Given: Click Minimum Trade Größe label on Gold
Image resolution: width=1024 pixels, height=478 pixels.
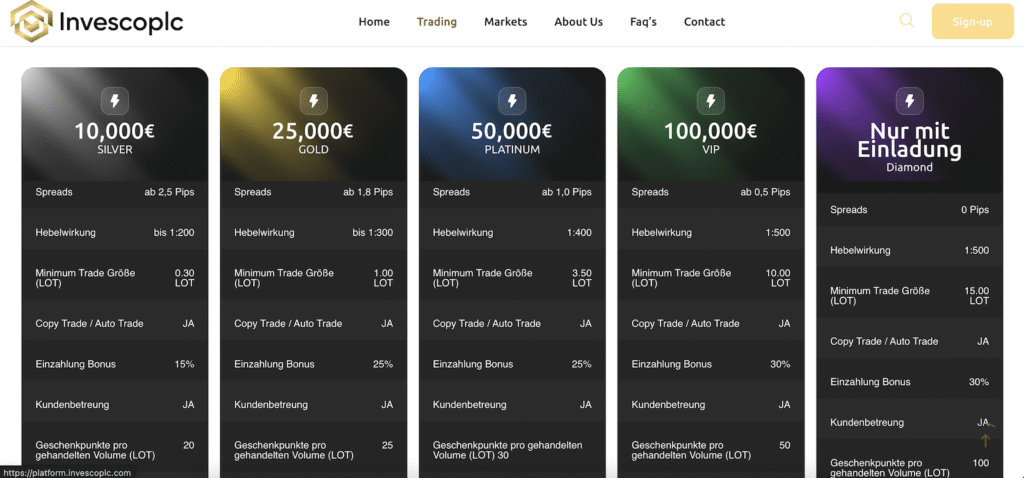Looking at the screenshot, I should (284, 278).
